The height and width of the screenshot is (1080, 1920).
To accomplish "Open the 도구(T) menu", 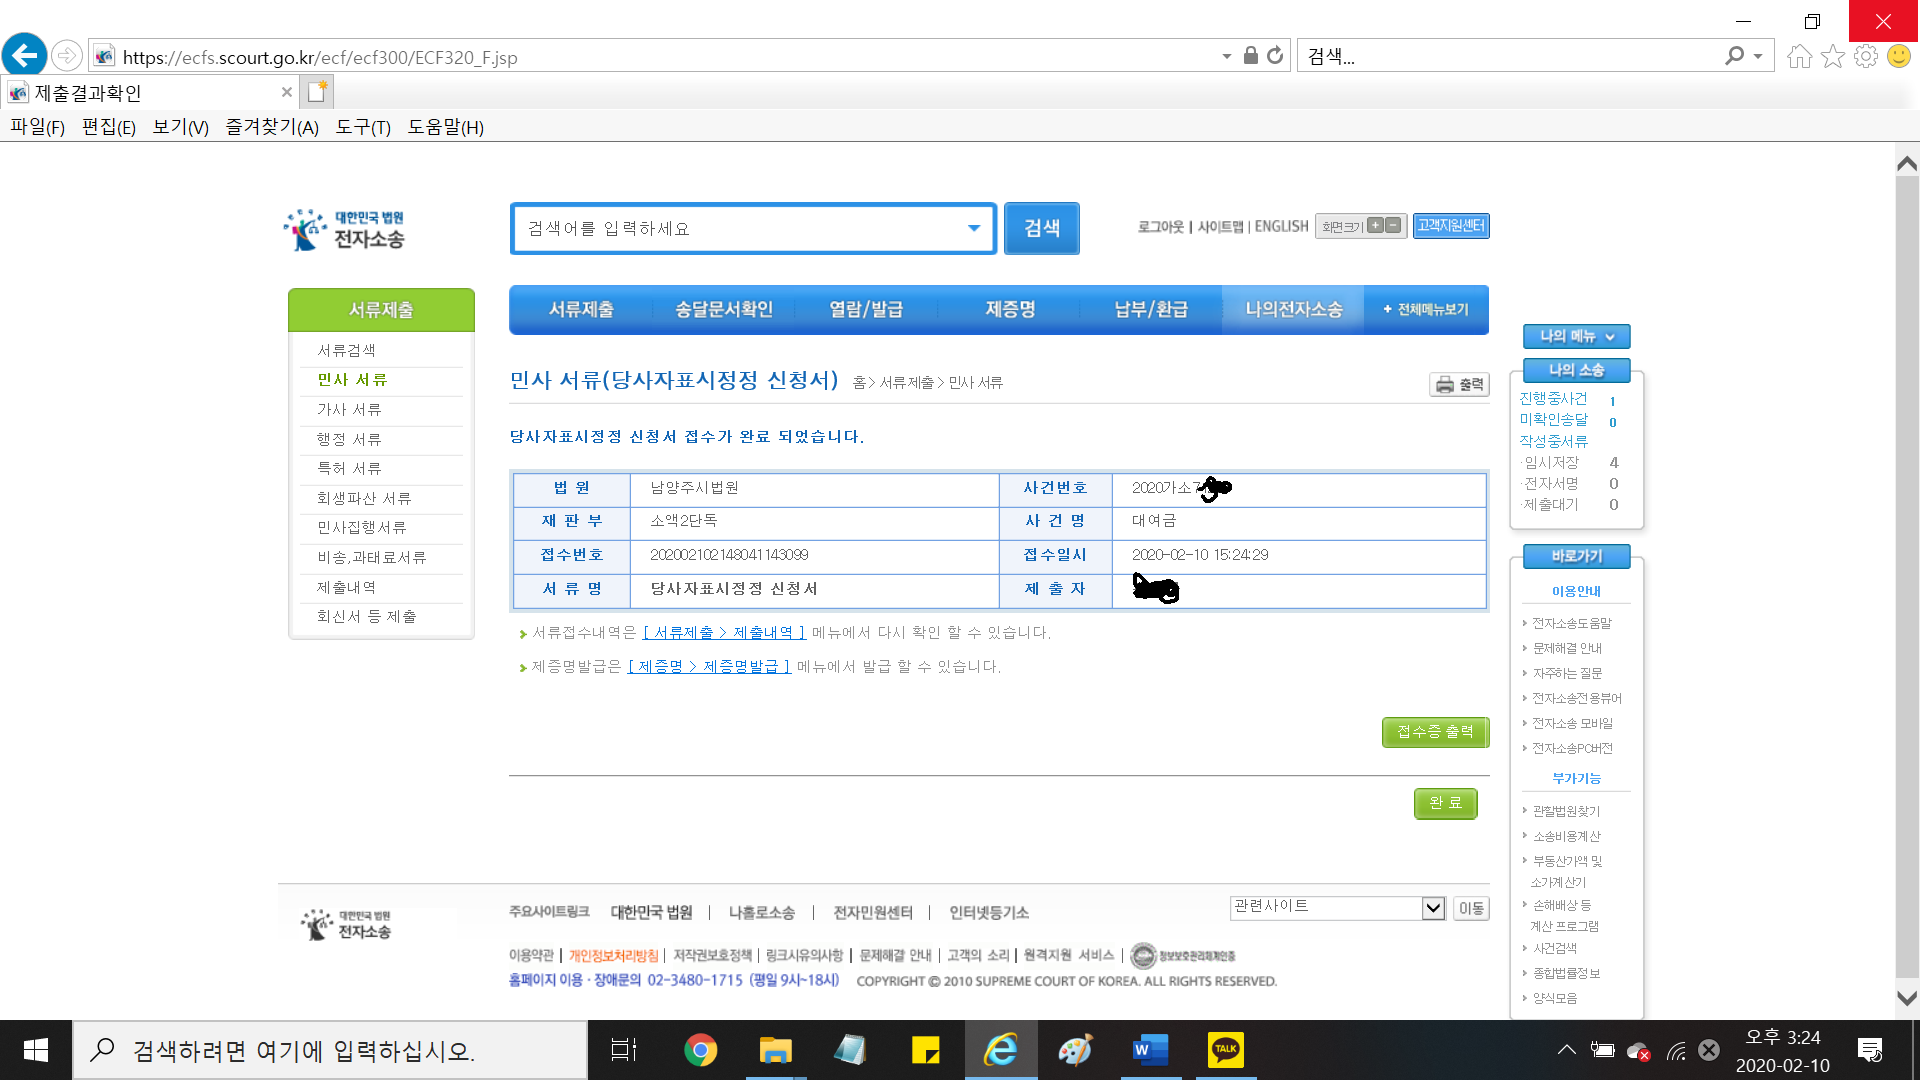I will 362,127.
